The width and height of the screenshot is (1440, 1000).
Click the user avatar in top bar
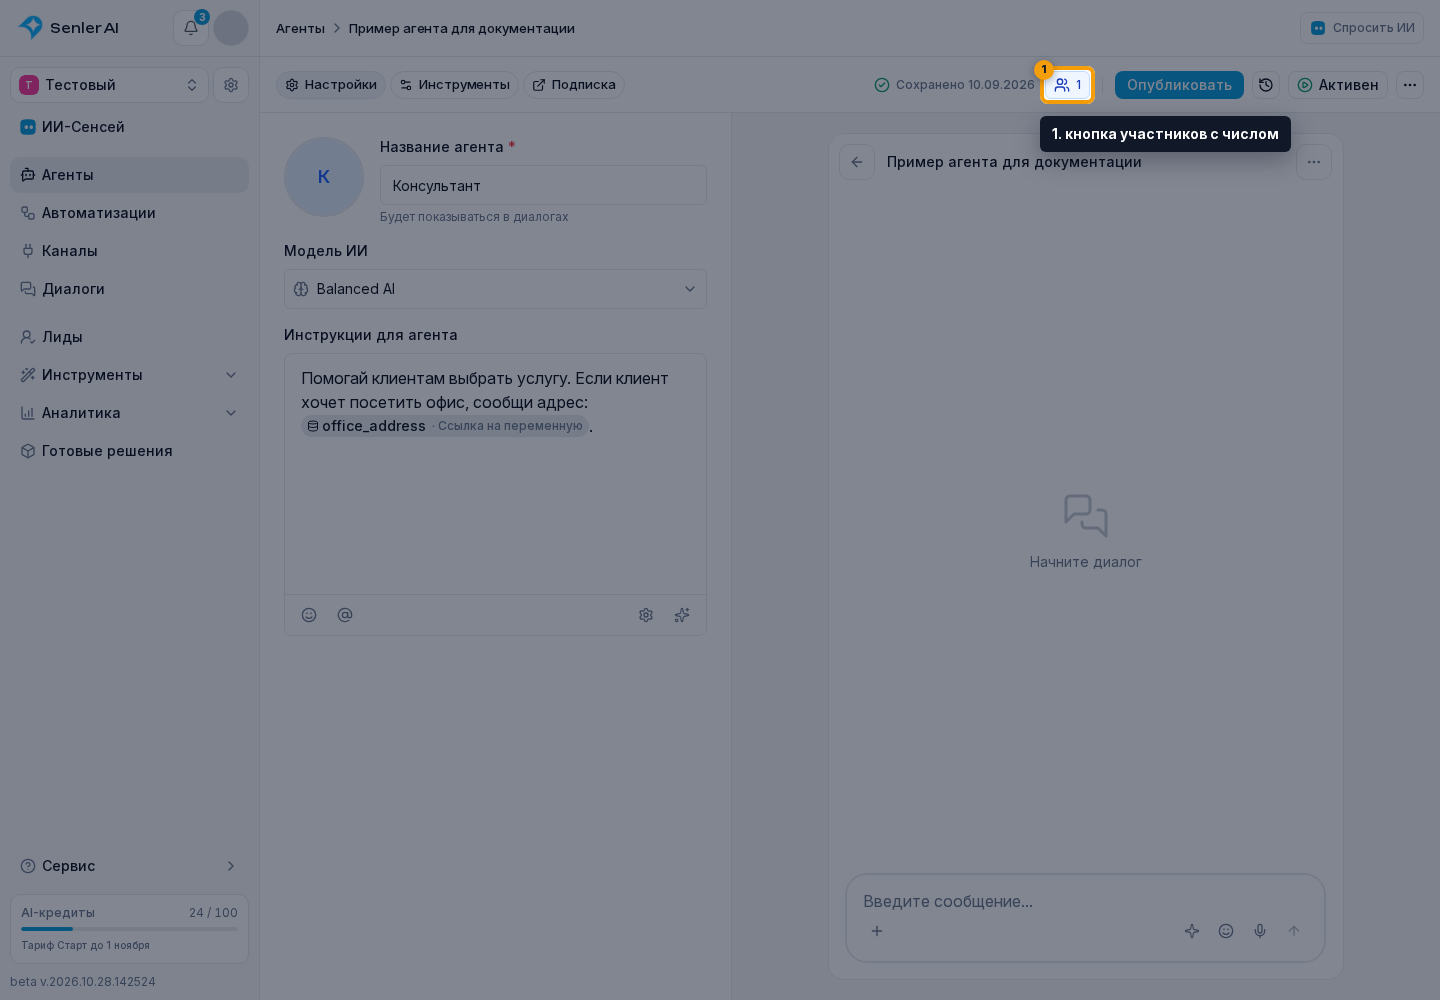[231, 28]
